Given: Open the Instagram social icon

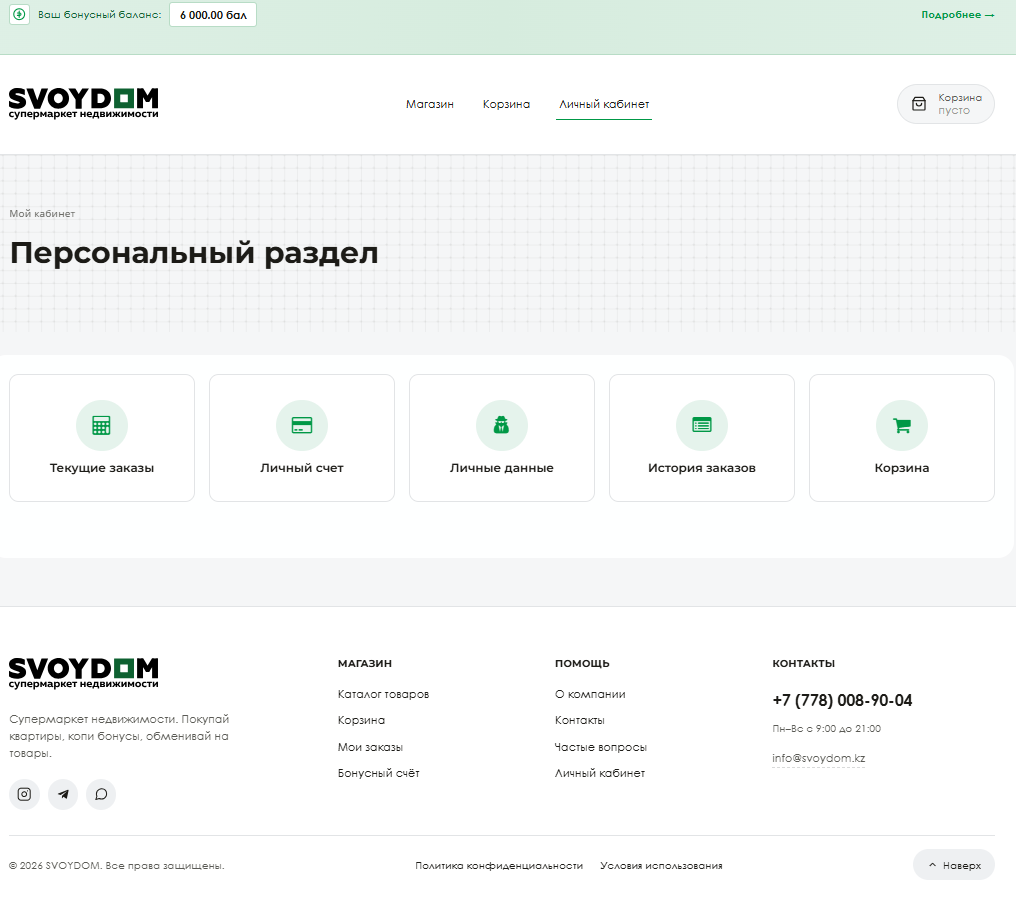Looking at the screenshot, I should [24, 794].
